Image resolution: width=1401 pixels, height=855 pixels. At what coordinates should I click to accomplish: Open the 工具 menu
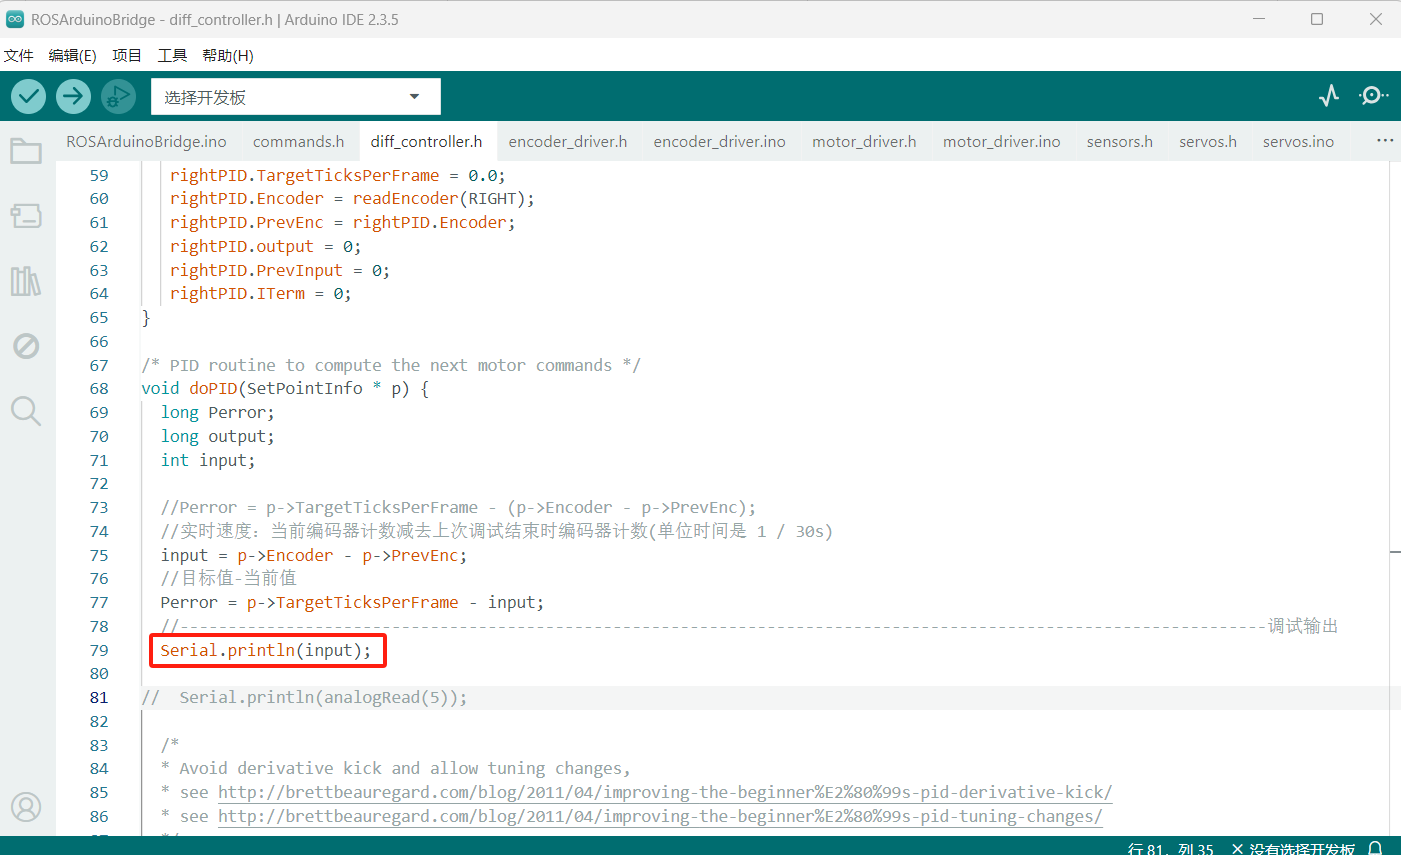(x=172, y=56)
